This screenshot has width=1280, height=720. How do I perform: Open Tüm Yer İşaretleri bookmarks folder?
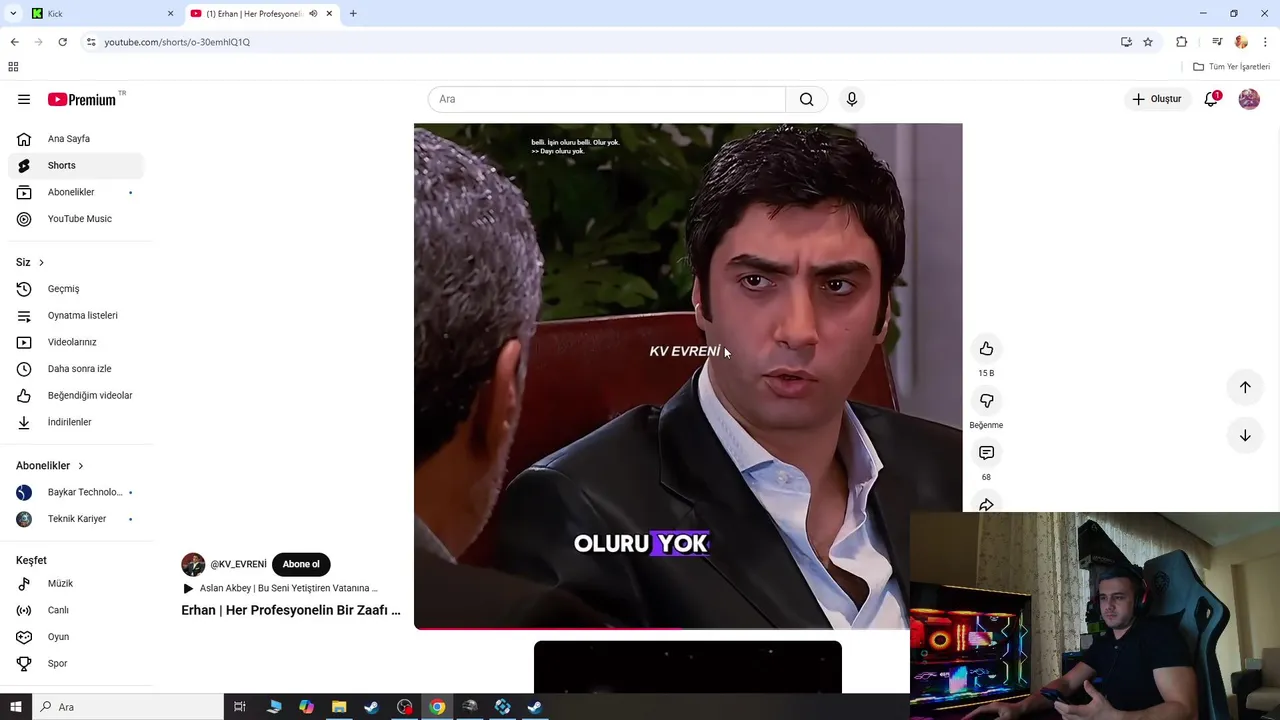click(x=1232, y=67)
